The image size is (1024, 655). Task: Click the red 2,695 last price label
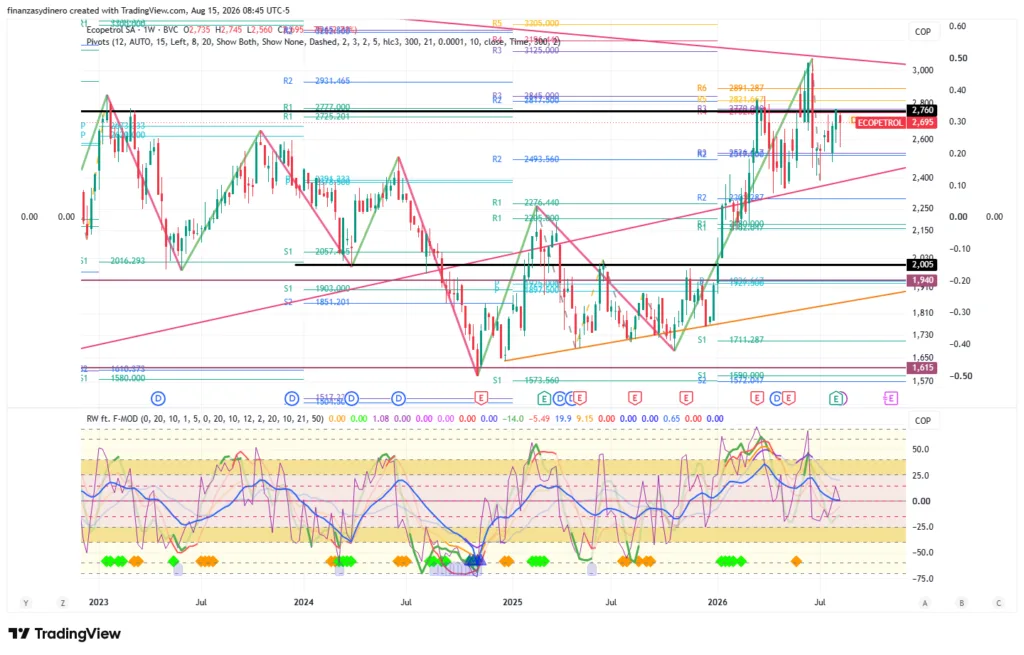pos(922,123)
